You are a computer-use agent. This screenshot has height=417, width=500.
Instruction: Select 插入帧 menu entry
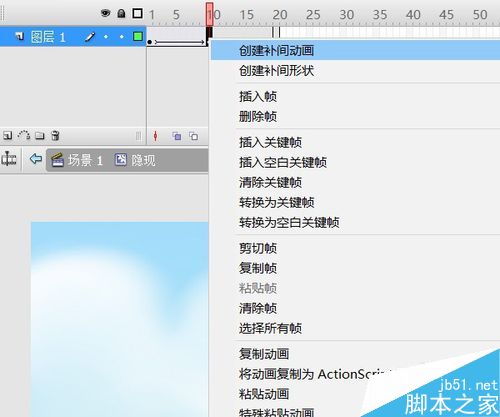355,96
